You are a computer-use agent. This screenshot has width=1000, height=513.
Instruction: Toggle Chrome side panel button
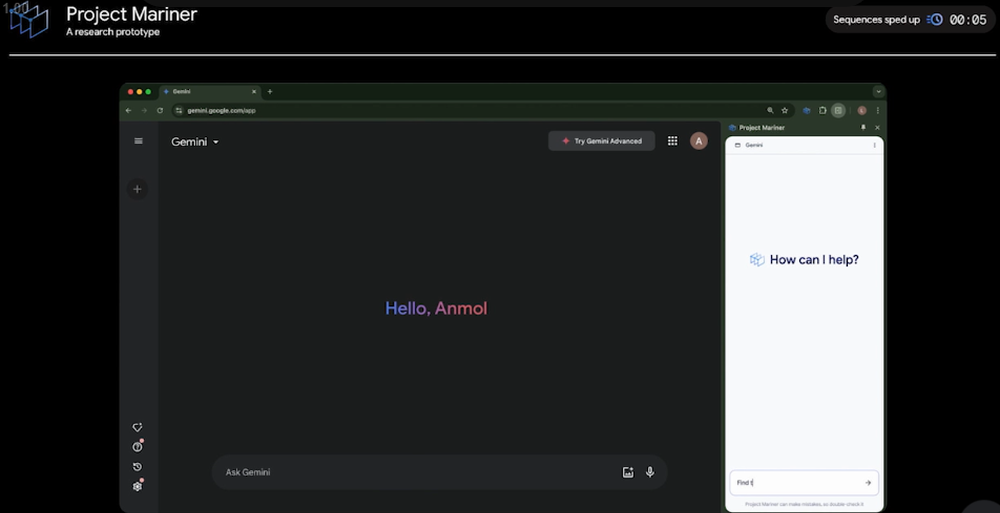(838, 110)
